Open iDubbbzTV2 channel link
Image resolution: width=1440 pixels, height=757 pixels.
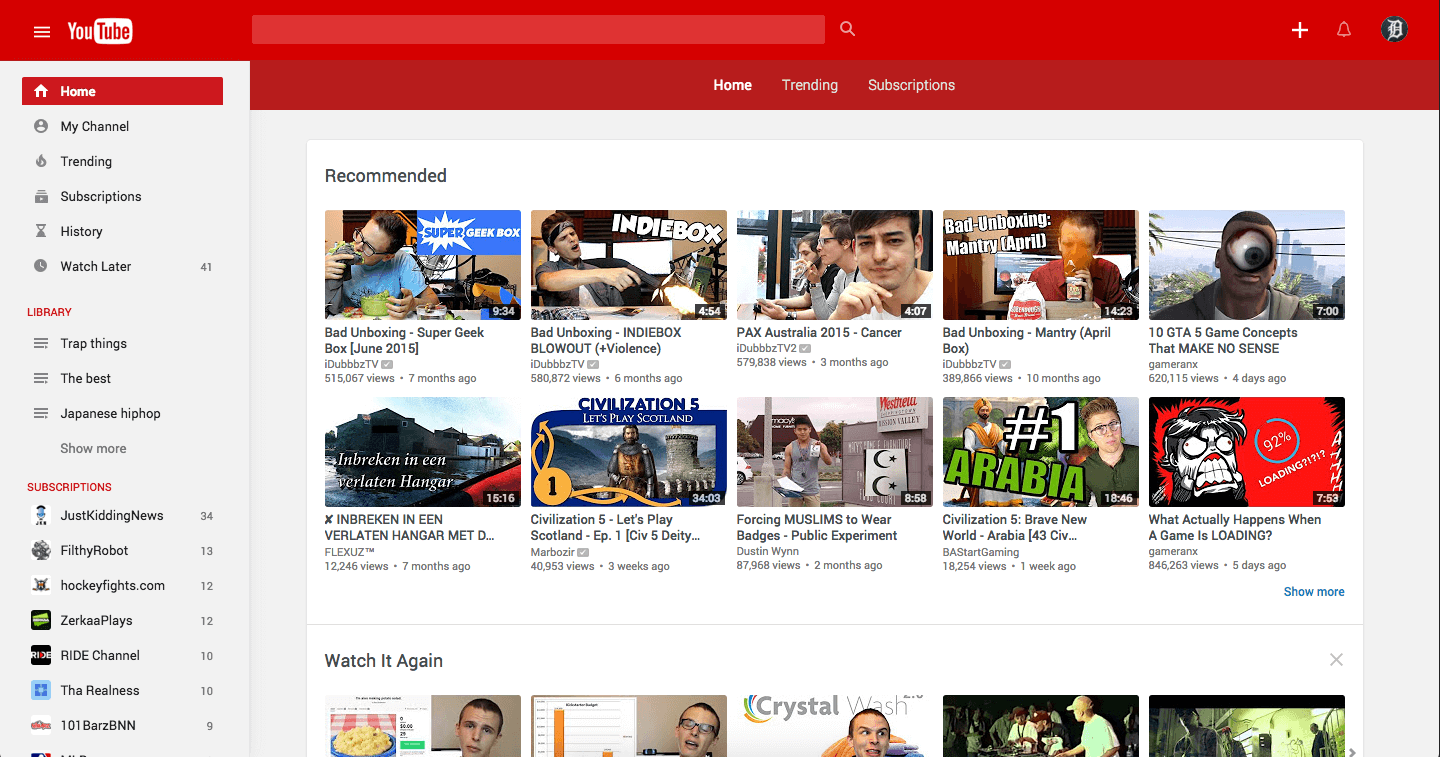click(767, 348)
